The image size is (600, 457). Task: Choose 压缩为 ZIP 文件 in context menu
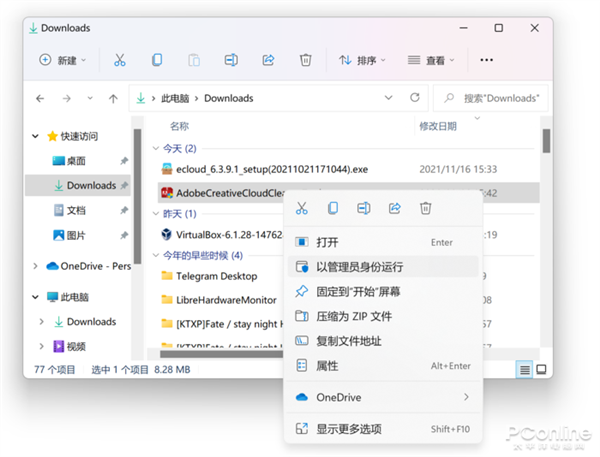pos(383,317)
